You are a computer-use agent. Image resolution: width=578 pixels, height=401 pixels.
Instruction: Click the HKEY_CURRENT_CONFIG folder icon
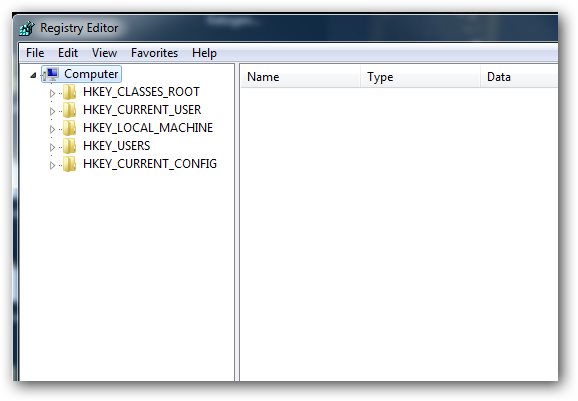point(69,164)
